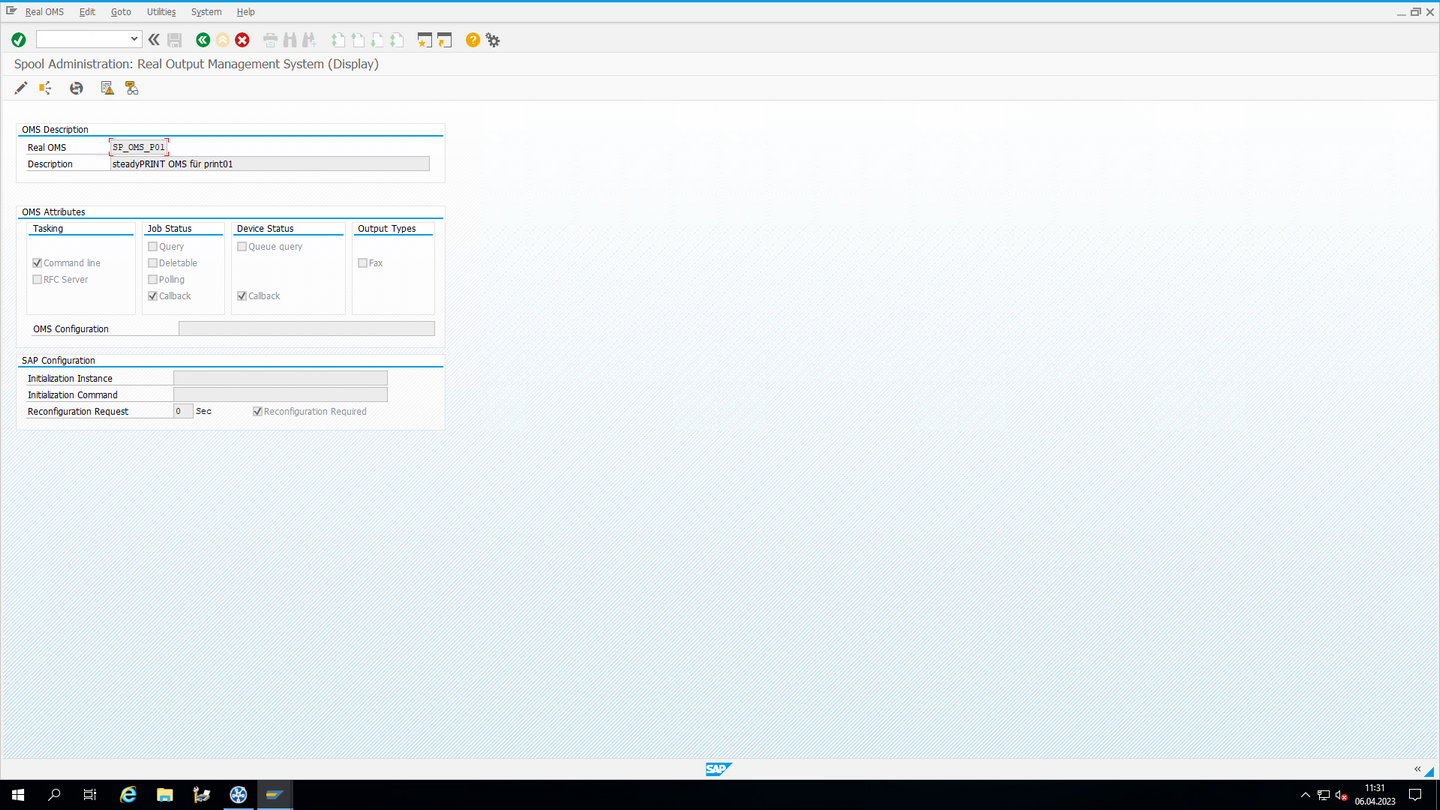1440x810 pixels.
Task: Toggle the Query checkbox under Job Status
Action: (x=153, y=247)
